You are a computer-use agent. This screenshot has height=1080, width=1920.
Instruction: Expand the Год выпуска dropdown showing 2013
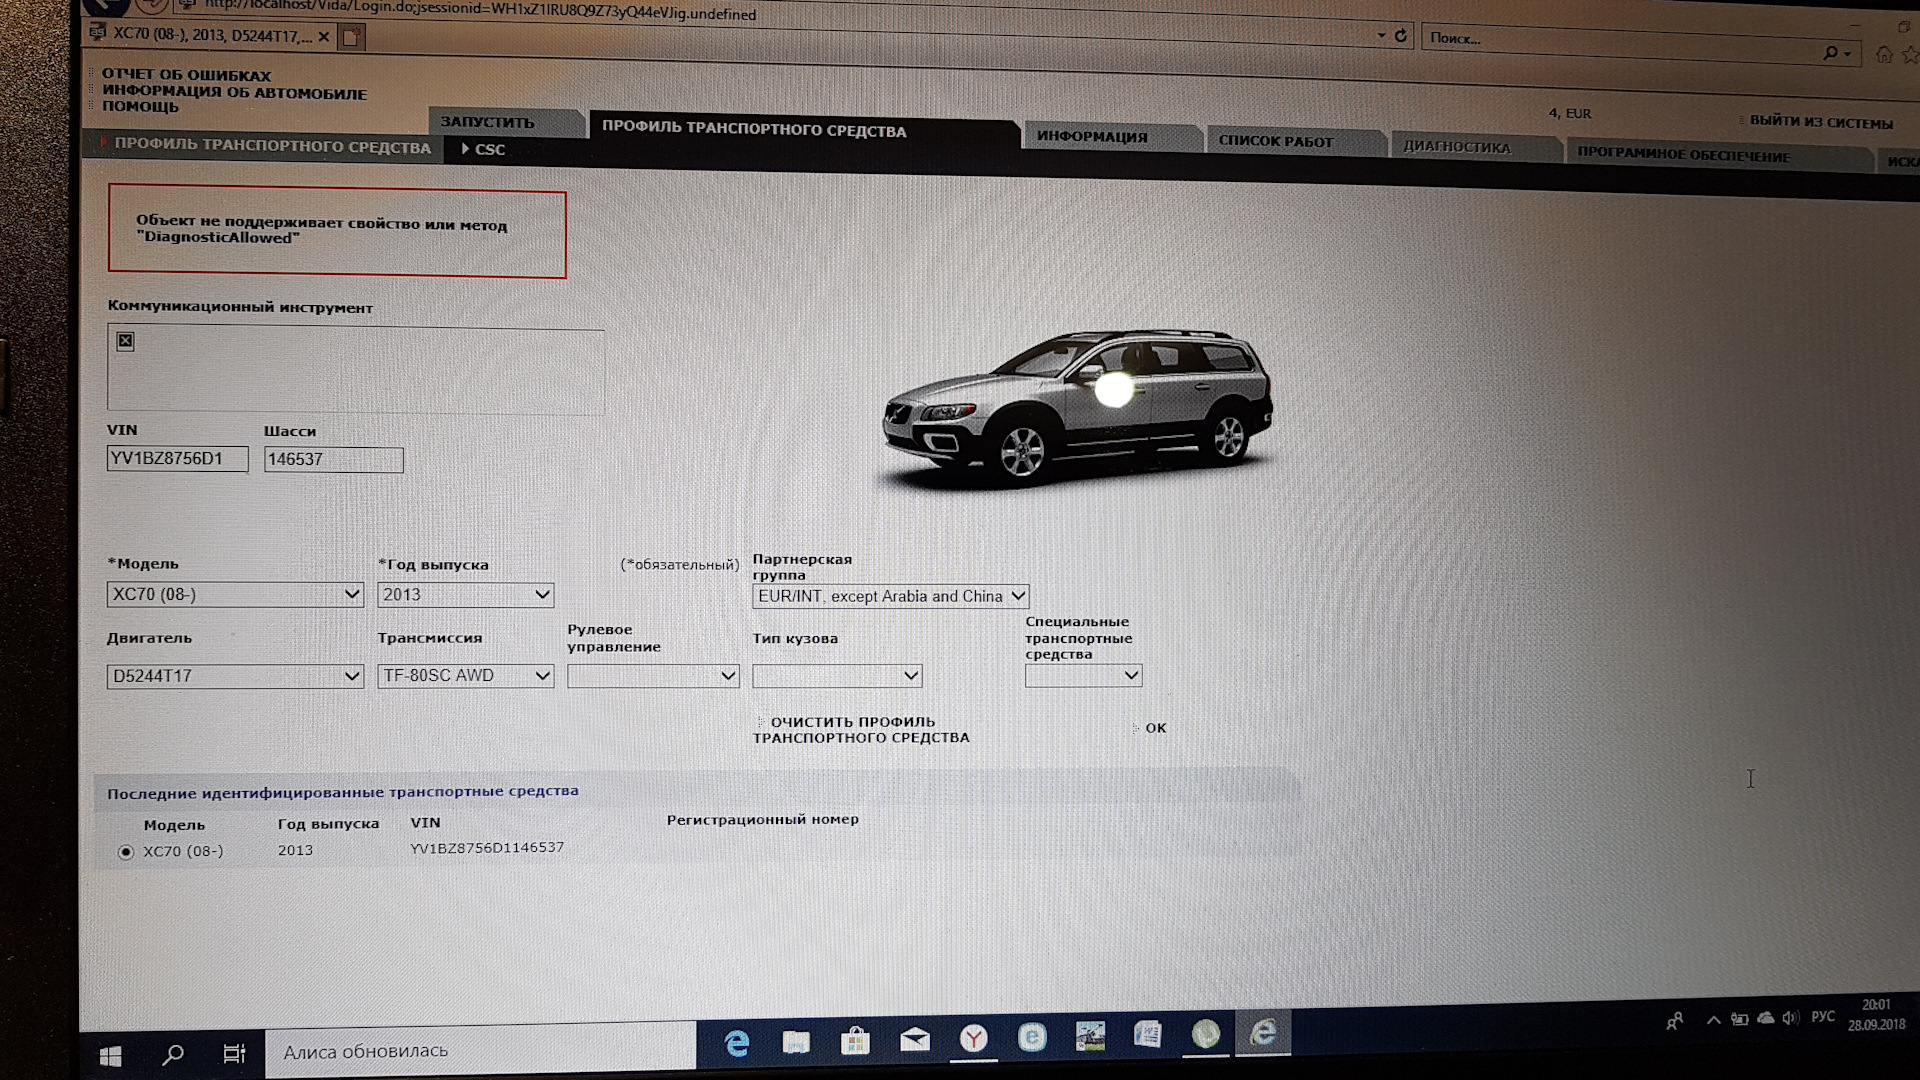click(x=465, y=595)
